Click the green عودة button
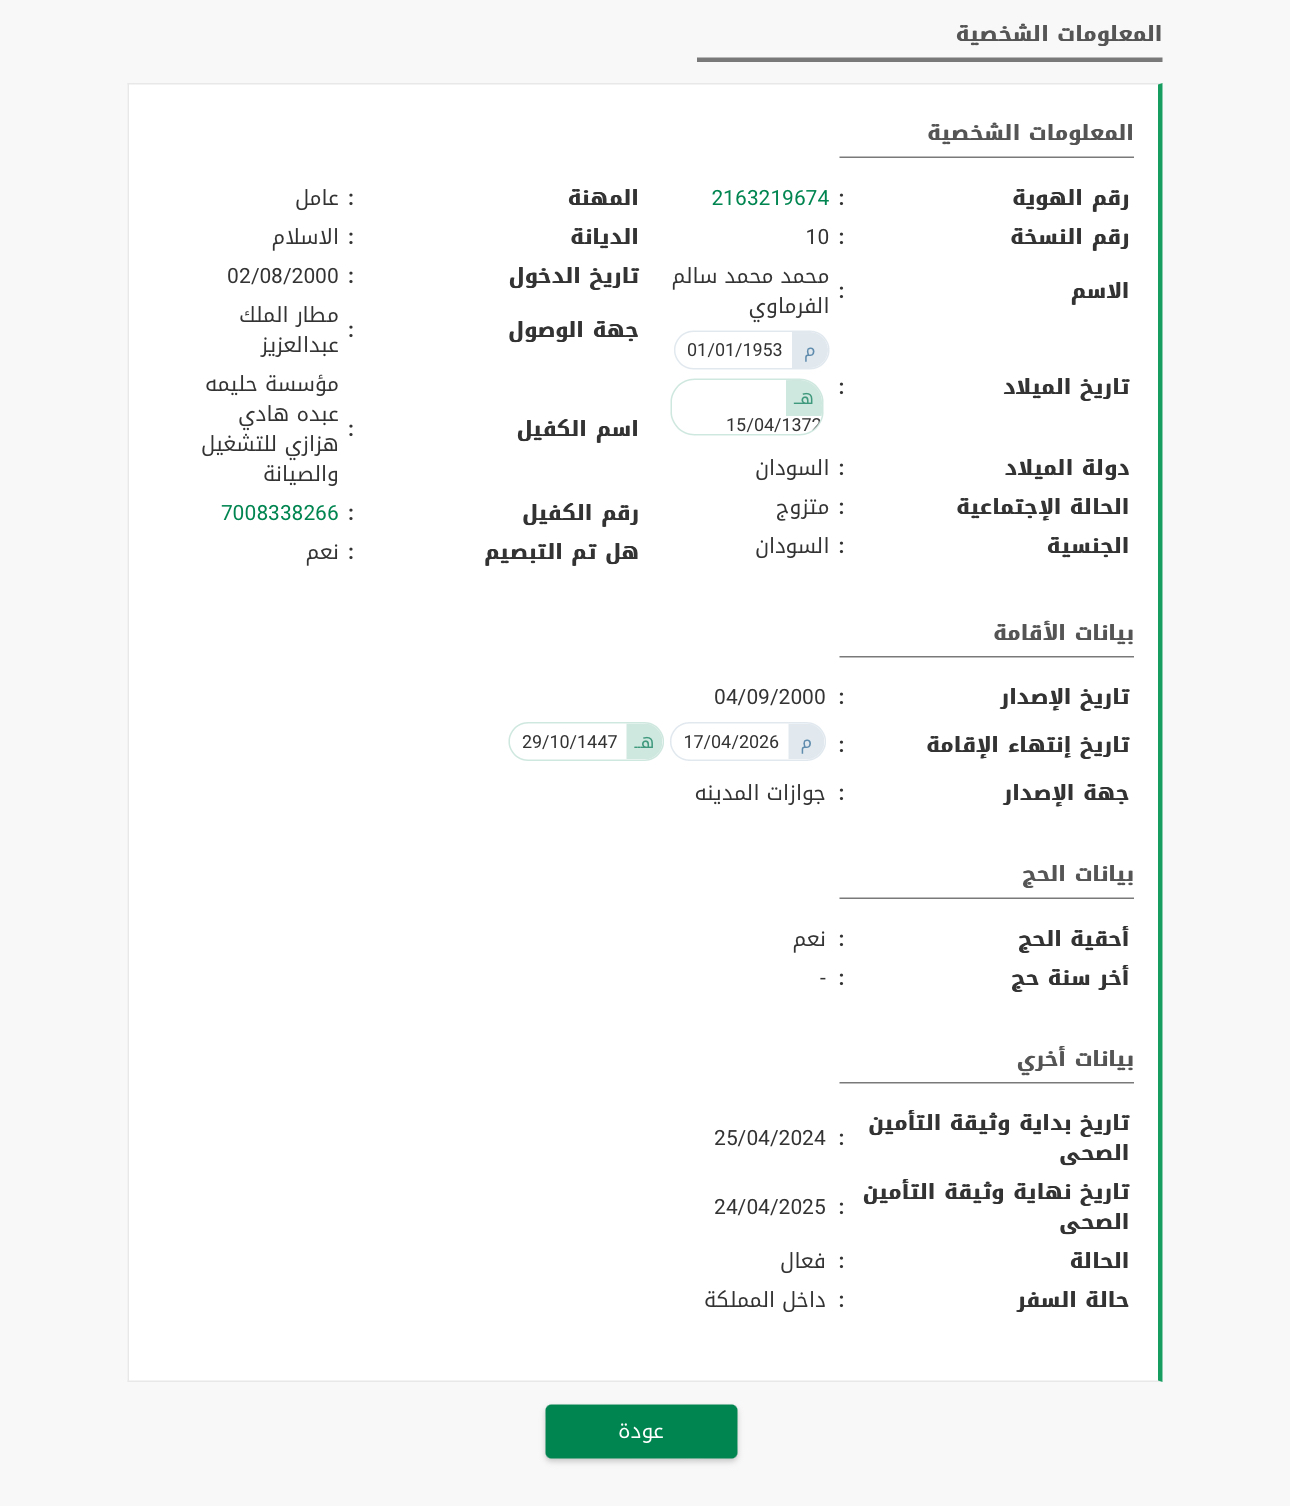Screen dimensions: 1290x1506 641,1431
